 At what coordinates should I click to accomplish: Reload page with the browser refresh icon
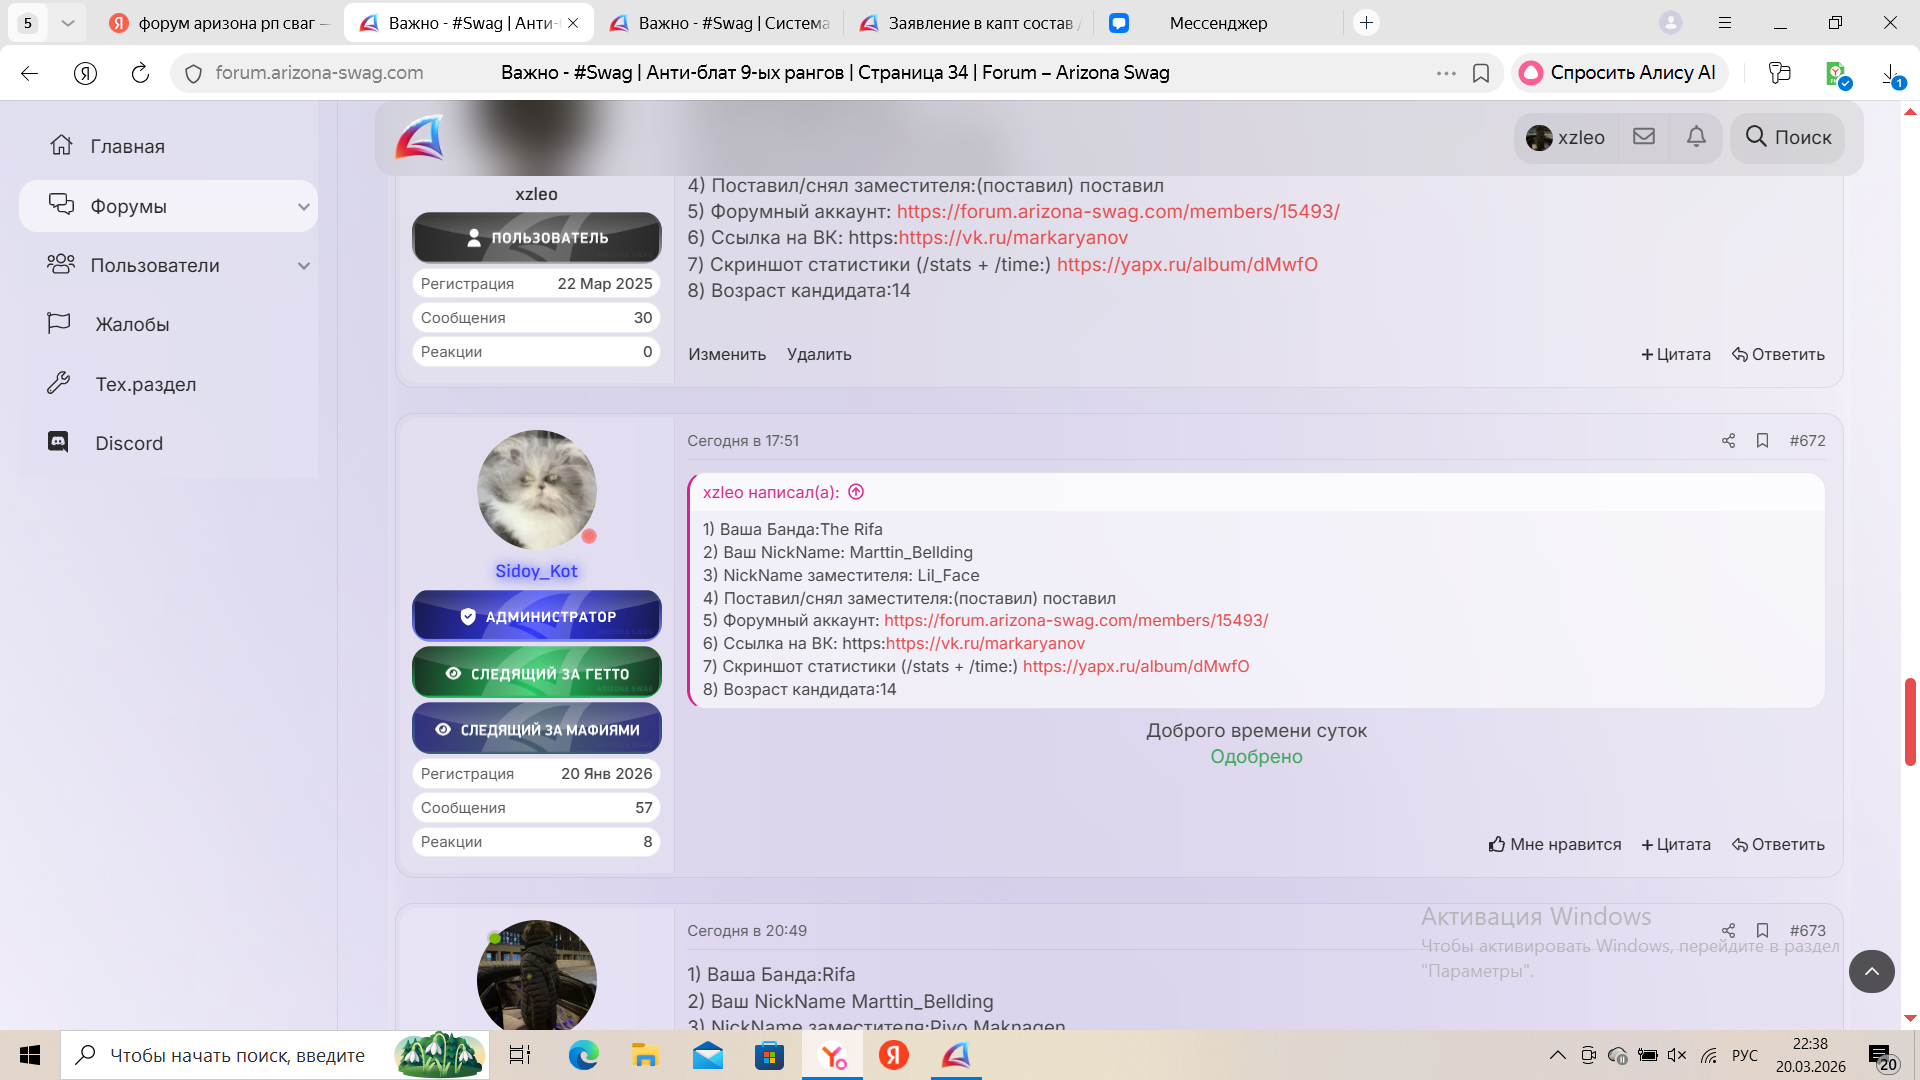click(140, 73)
